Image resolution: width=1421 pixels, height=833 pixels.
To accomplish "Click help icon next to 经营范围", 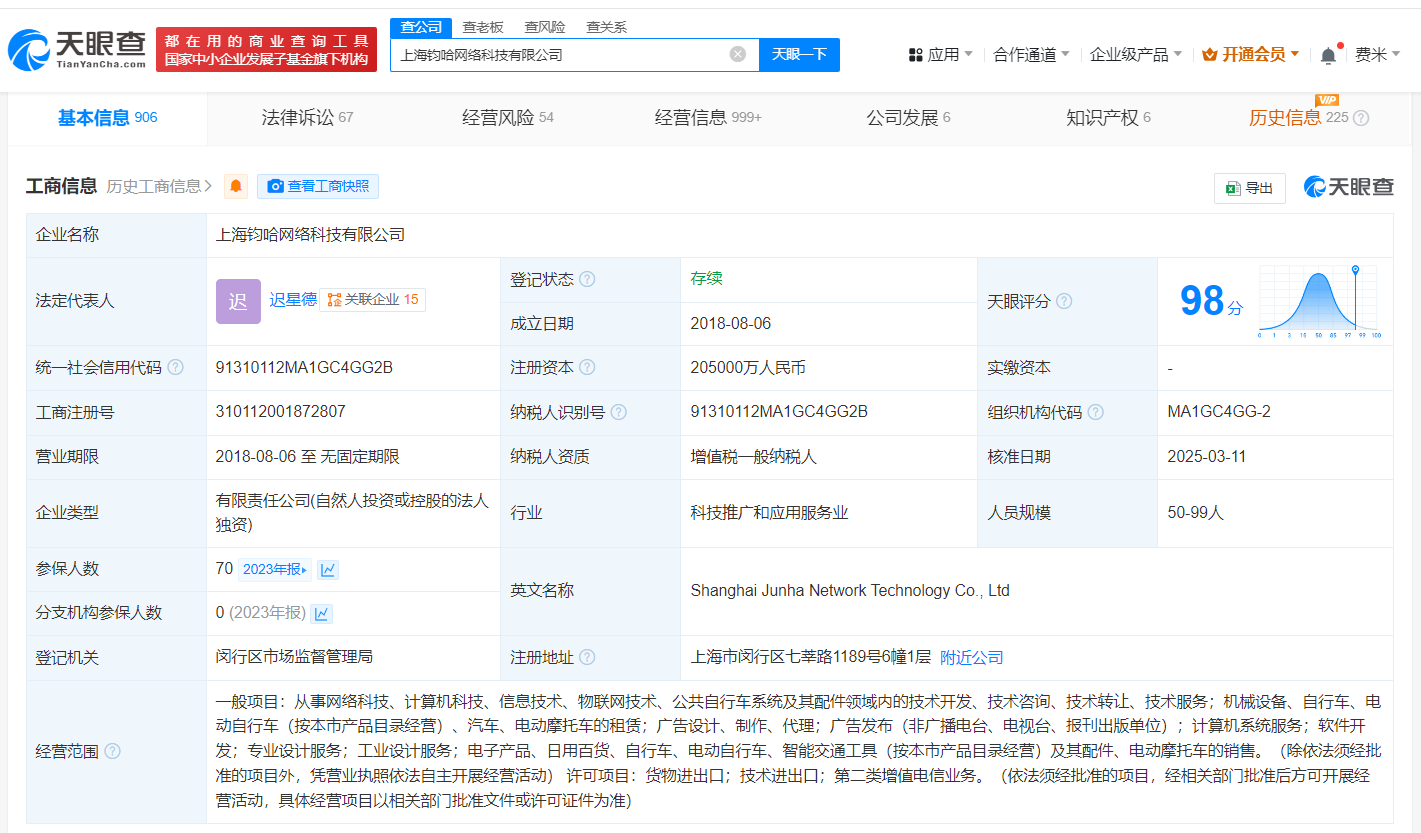I will [112, 751].
